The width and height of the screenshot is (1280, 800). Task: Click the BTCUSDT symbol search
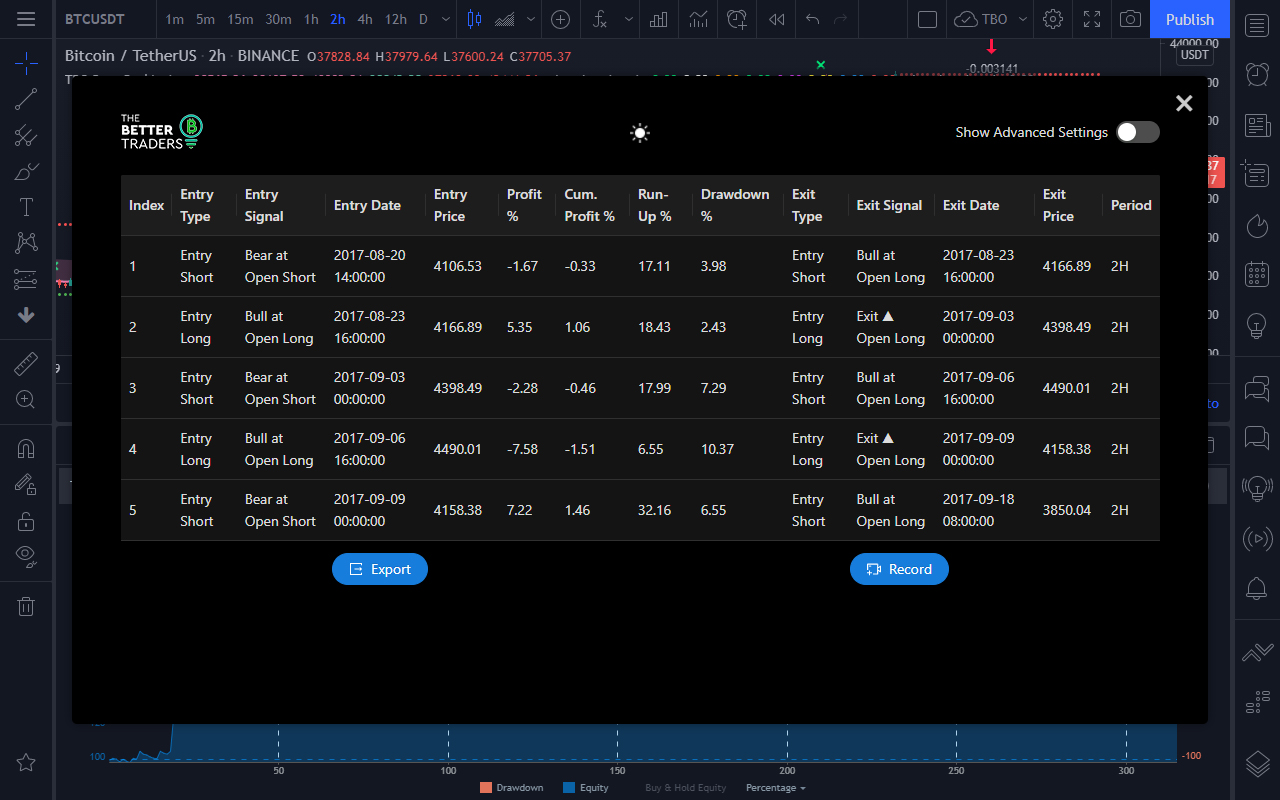[x=95, y=19]
